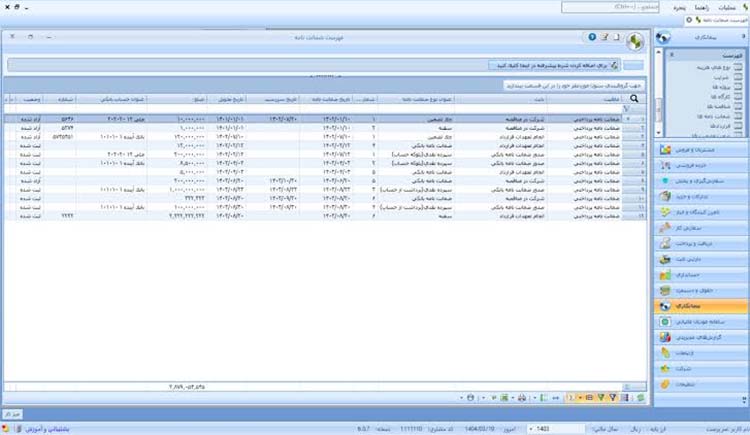Open the highlighted پیمانکاری module in sidebar
Image resolution: width=750 pixels, height=435 pixels.
coord(701,306)
